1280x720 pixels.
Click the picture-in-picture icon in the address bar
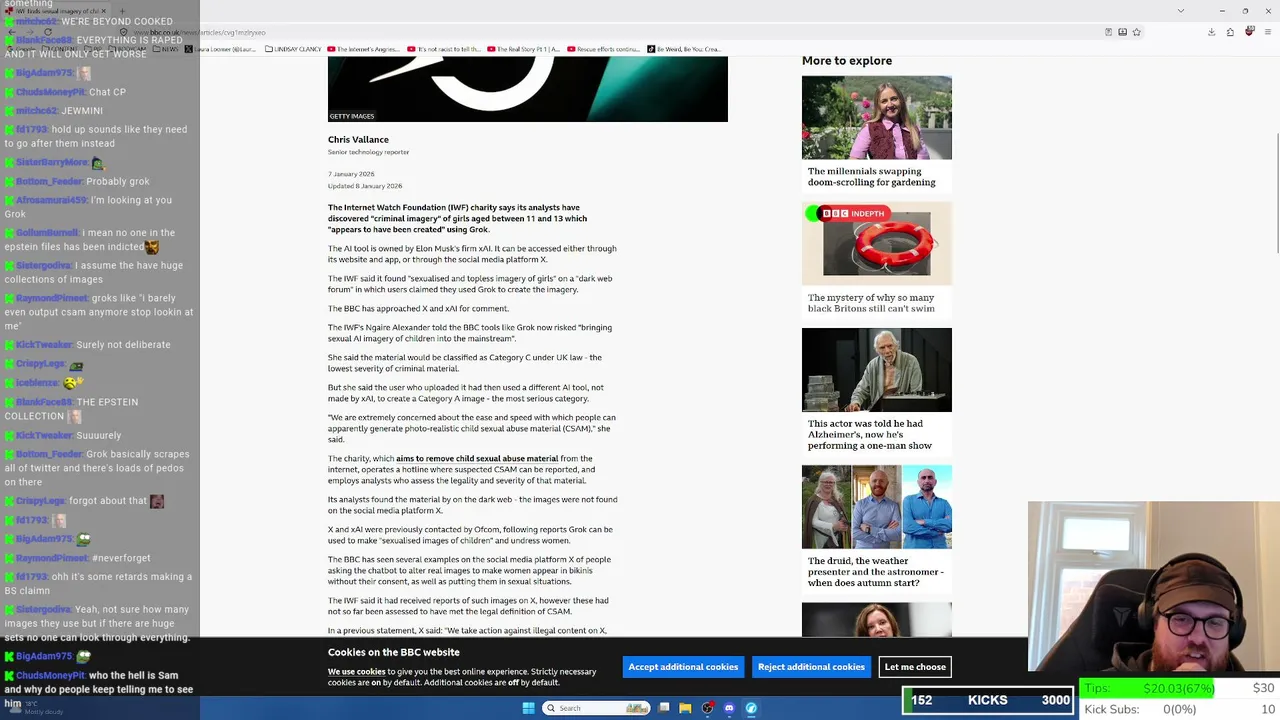tap(1122, 32)
